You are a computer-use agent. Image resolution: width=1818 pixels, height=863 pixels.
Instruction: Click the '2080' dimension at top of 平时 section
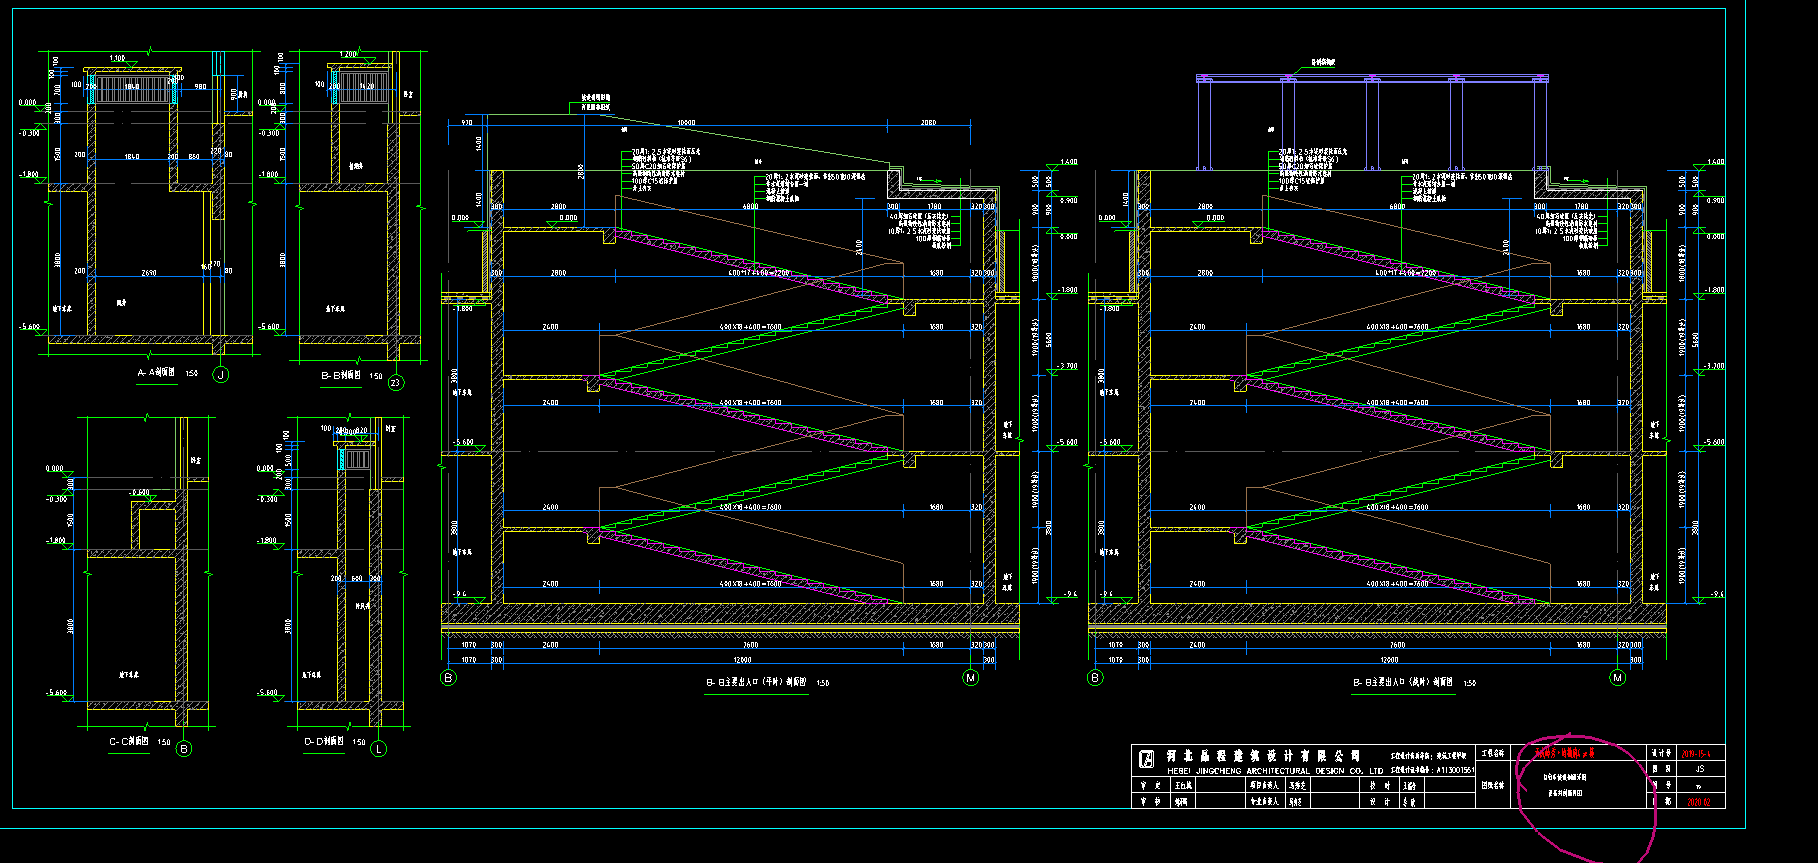928,123
